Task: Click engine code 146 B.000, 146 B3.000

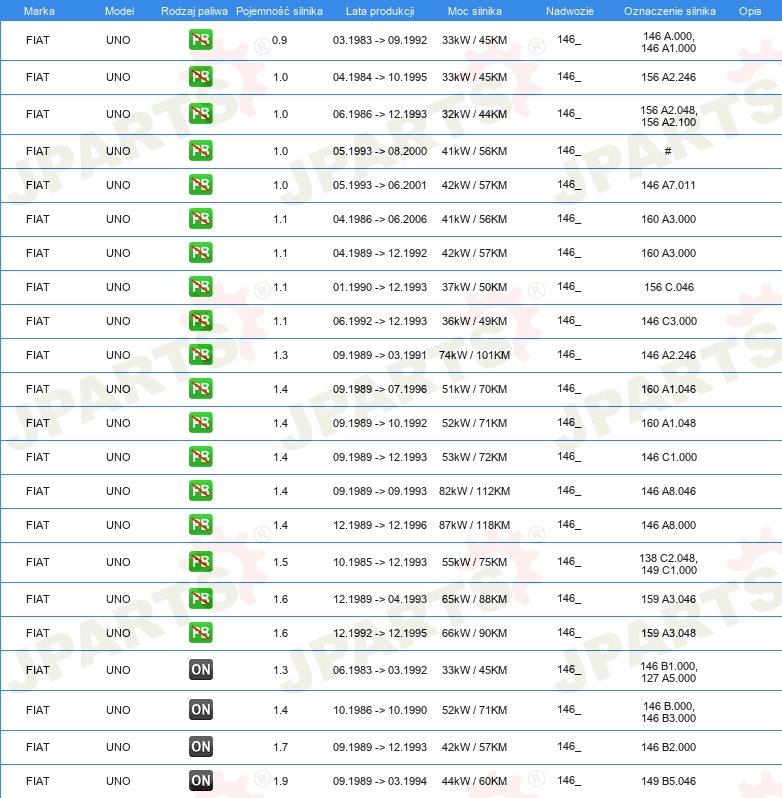Action: [669, 712]
